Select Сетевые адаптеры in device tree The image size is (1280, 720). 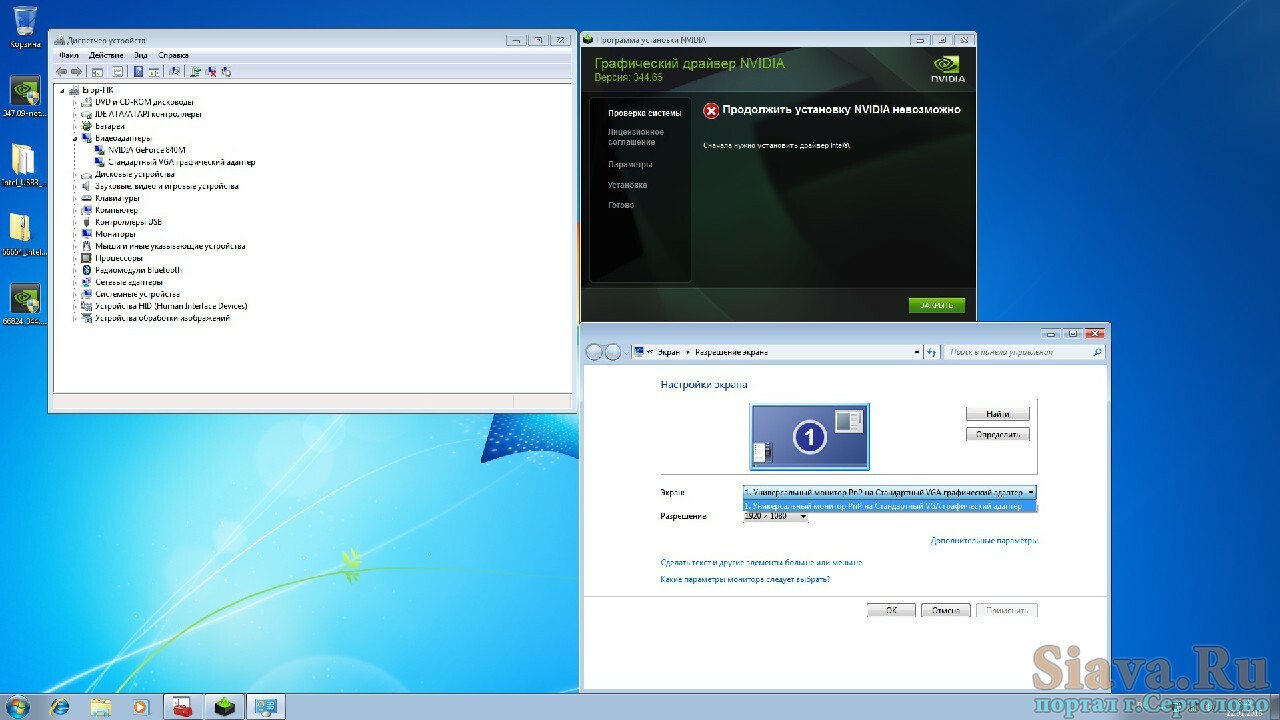(x=128, y=282)
